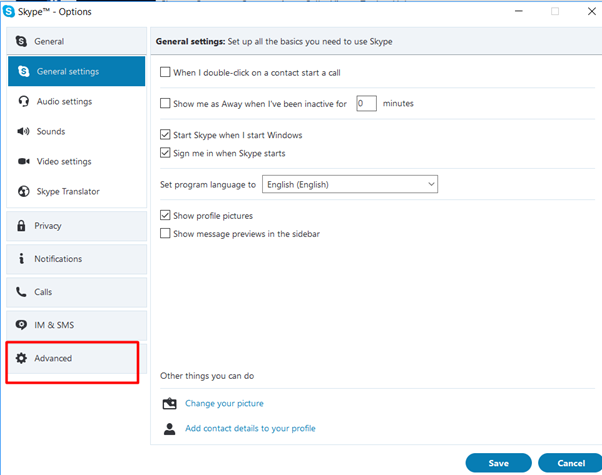The width and height of the screenshot is (602, 475).
Task: Uncheck Show profile pictures
Action: click(165, 215)
